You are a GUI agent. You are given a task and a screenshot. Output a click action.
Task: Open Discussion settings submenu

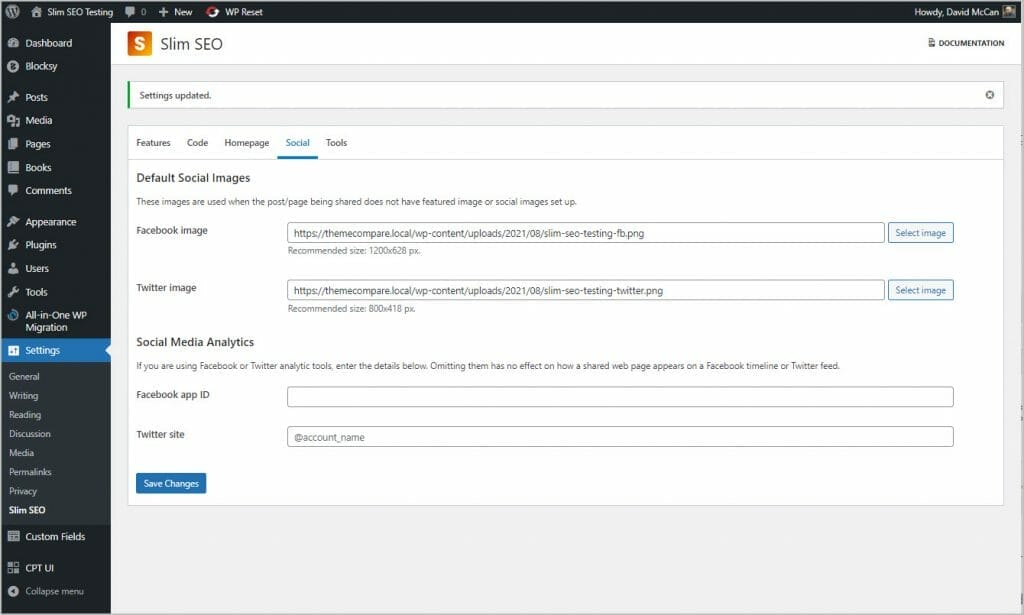tap(29, 434)
